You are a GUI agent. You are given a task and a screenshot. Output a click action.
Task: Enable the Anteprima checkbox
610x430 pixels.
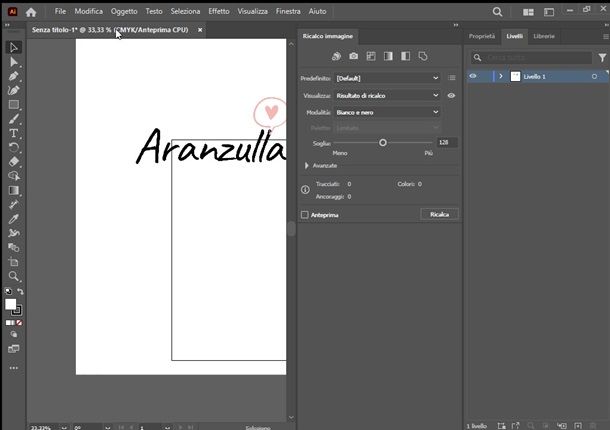(x=305, y=215)
